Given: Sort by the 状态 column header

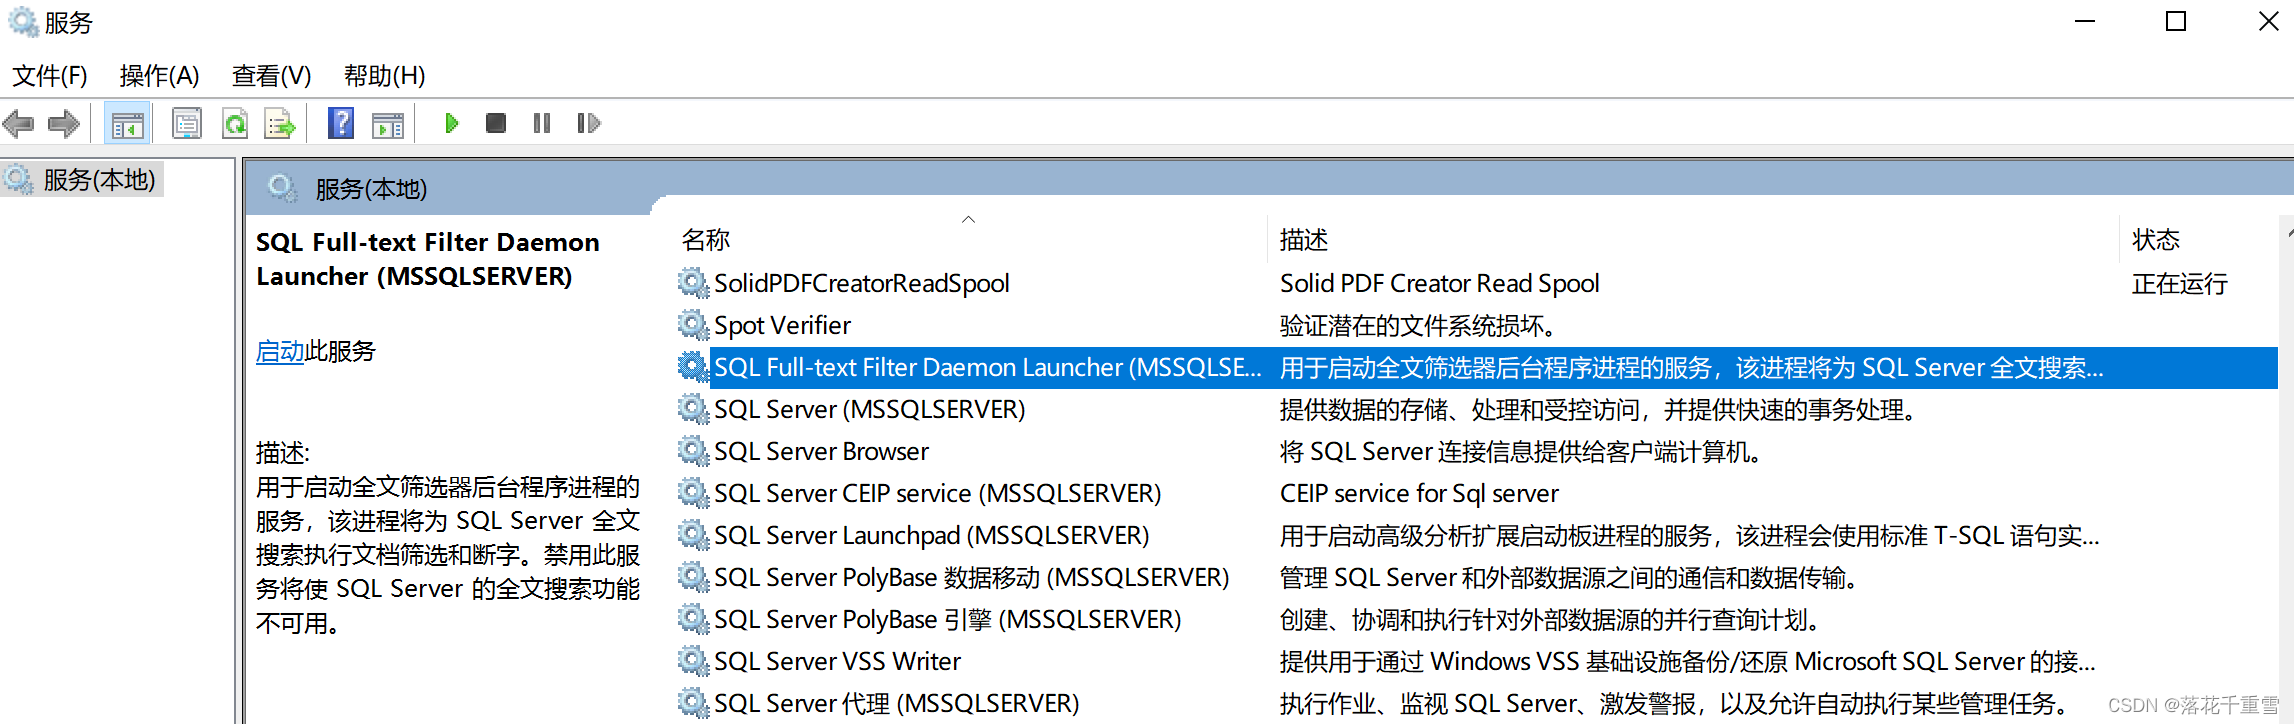Looking at the screenshot, I should (2156, 240).
